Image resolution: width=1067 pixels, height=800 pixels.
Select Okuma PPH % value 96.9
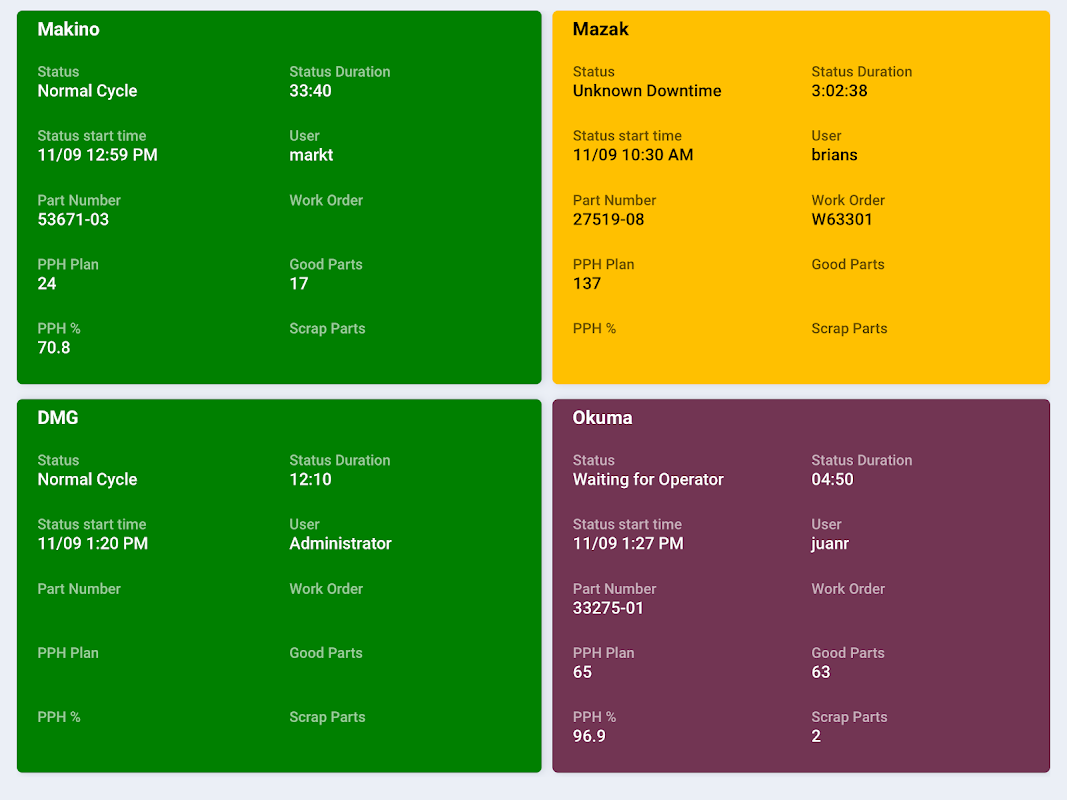point(589,736)
